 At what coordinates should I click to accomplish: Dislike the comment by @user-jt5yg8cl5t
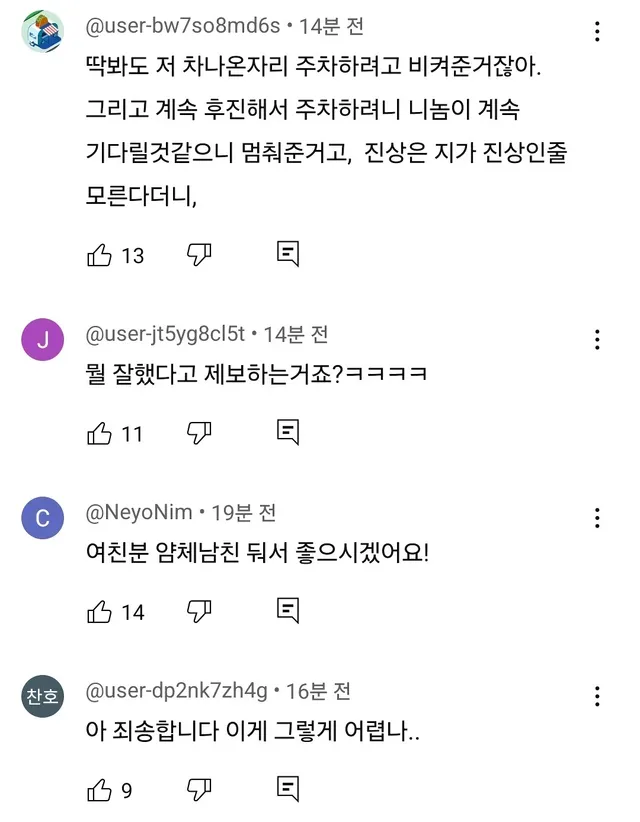(200, 433)
